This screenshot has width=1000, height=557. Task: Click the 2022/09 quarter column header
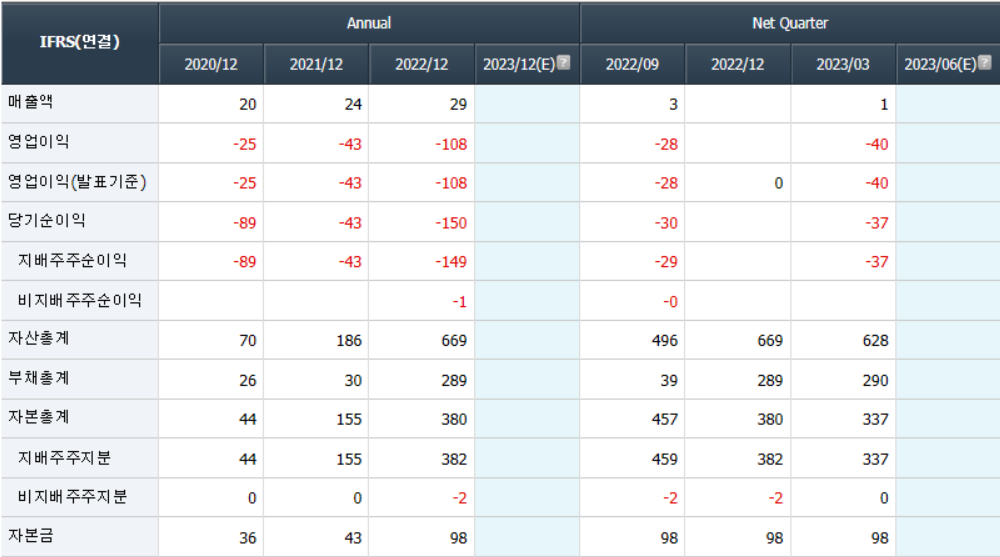[x=632, y=64]
